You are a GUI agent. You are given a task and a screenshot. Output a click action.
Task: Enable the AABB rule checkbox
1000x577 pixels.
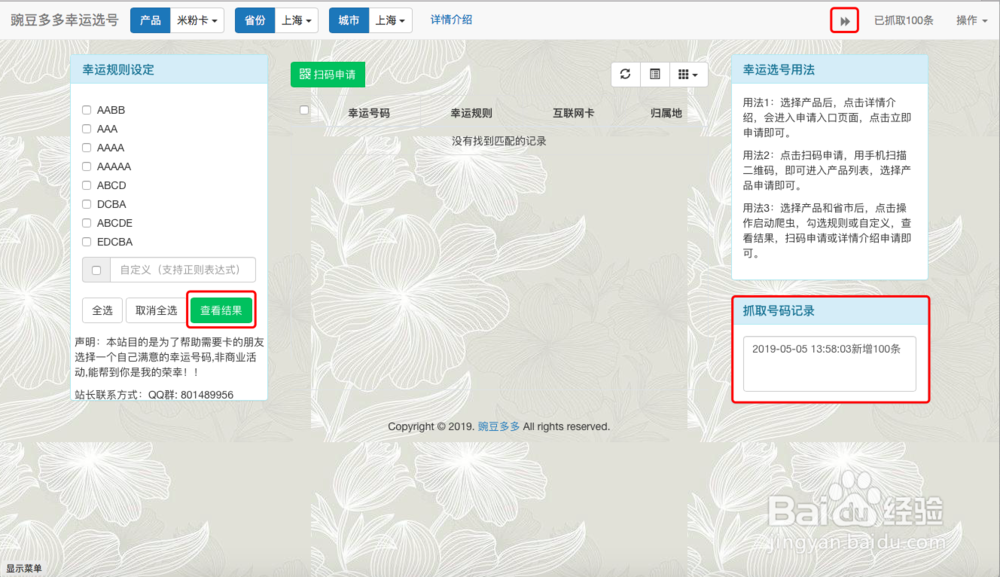point(86,109)
